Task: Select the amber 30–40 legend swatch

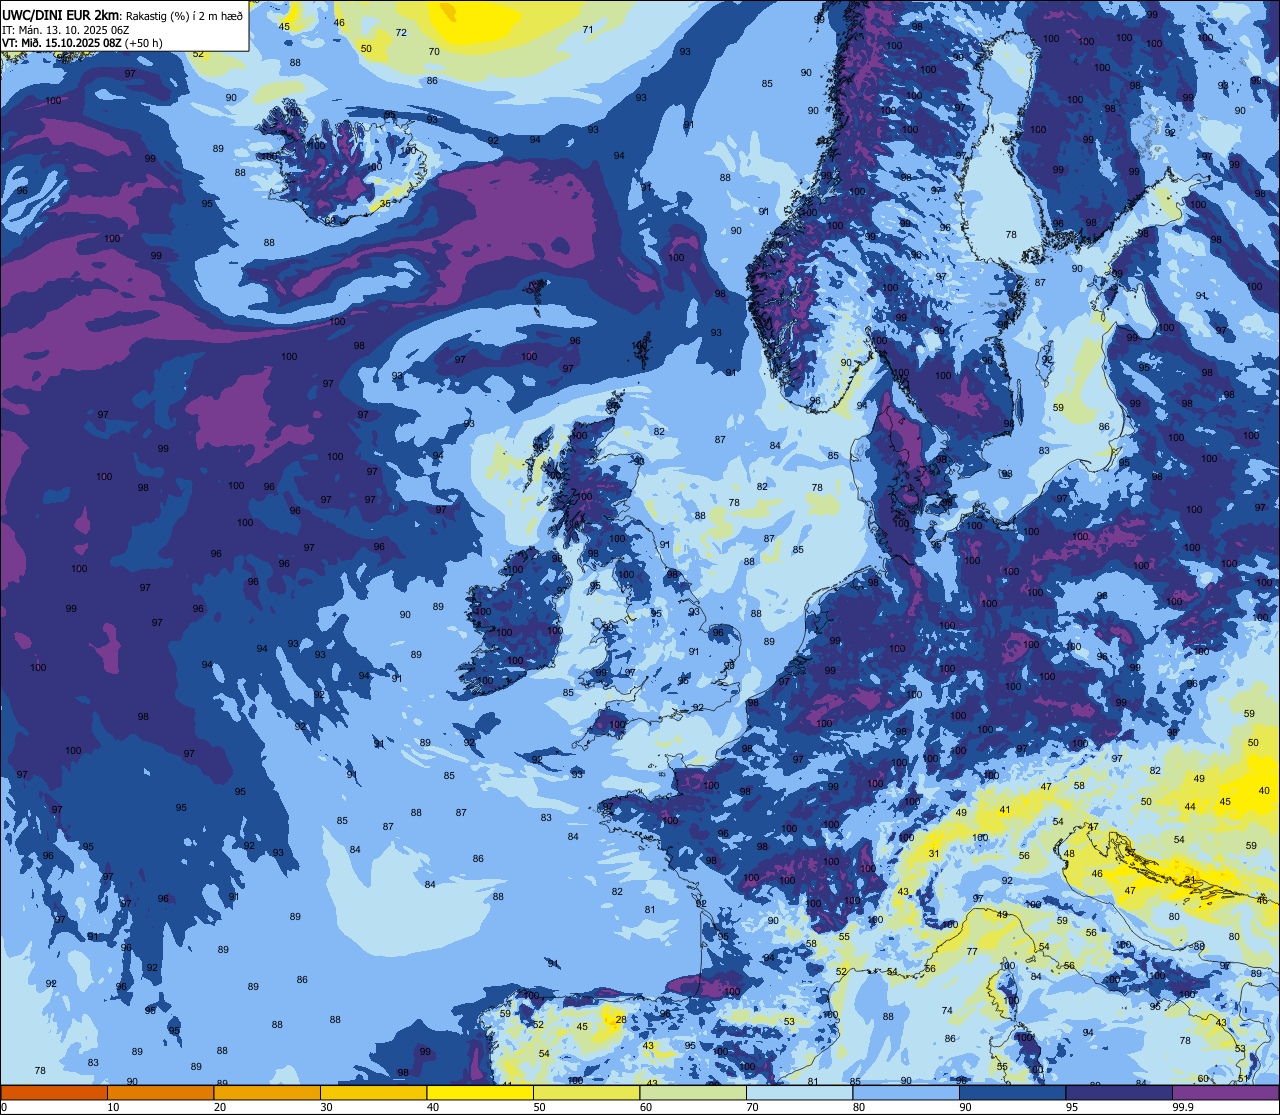Action: [x=373, y=1092]
